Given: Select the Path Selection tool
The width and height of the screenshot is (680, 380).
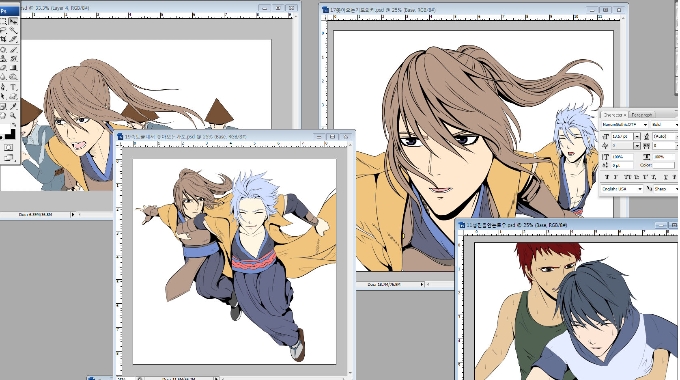Looking at the screenshot, I should pyautogui.click(x=3, y=96).
